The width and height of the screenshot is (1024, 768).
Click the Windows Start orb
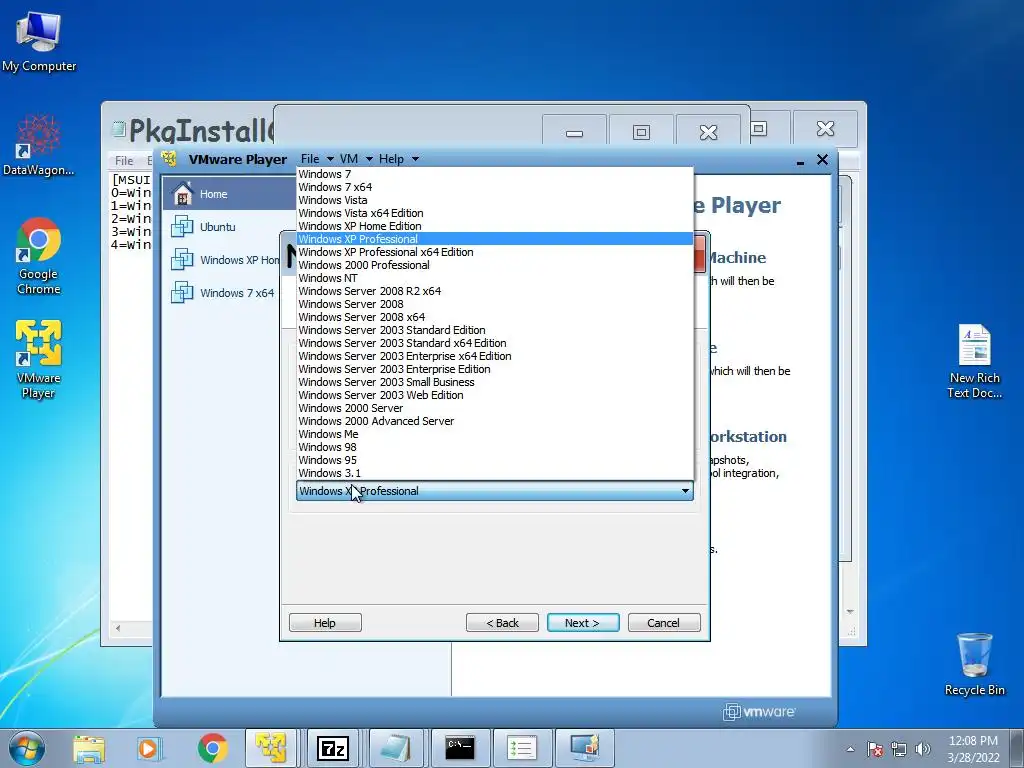(27, 748)
